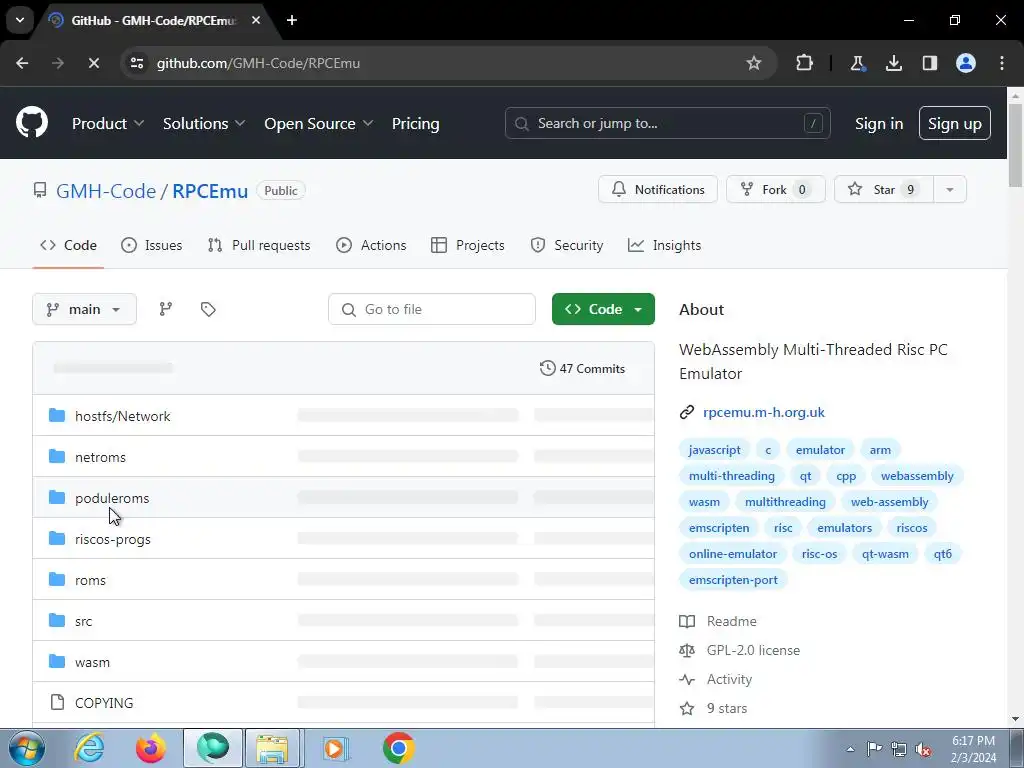Open Chrome Labs flask icon
The height and width of the screenshot is (768, 1024).
(857, 63)
